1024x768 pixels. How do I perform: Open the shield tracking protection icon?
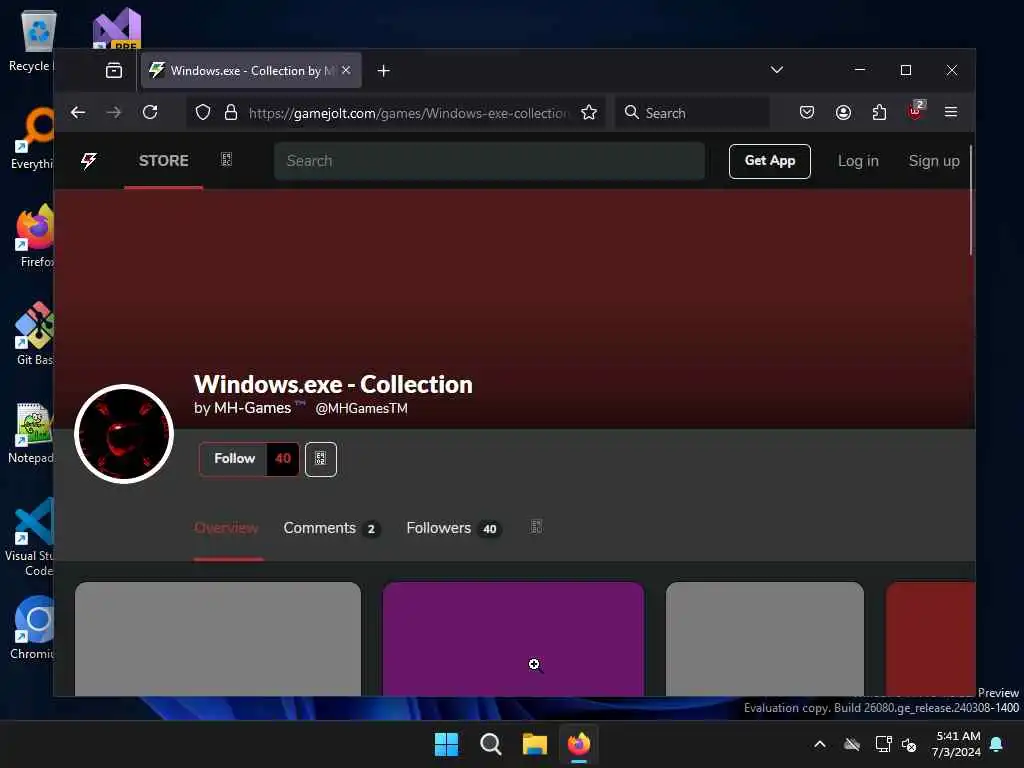[x=203, y=112]
